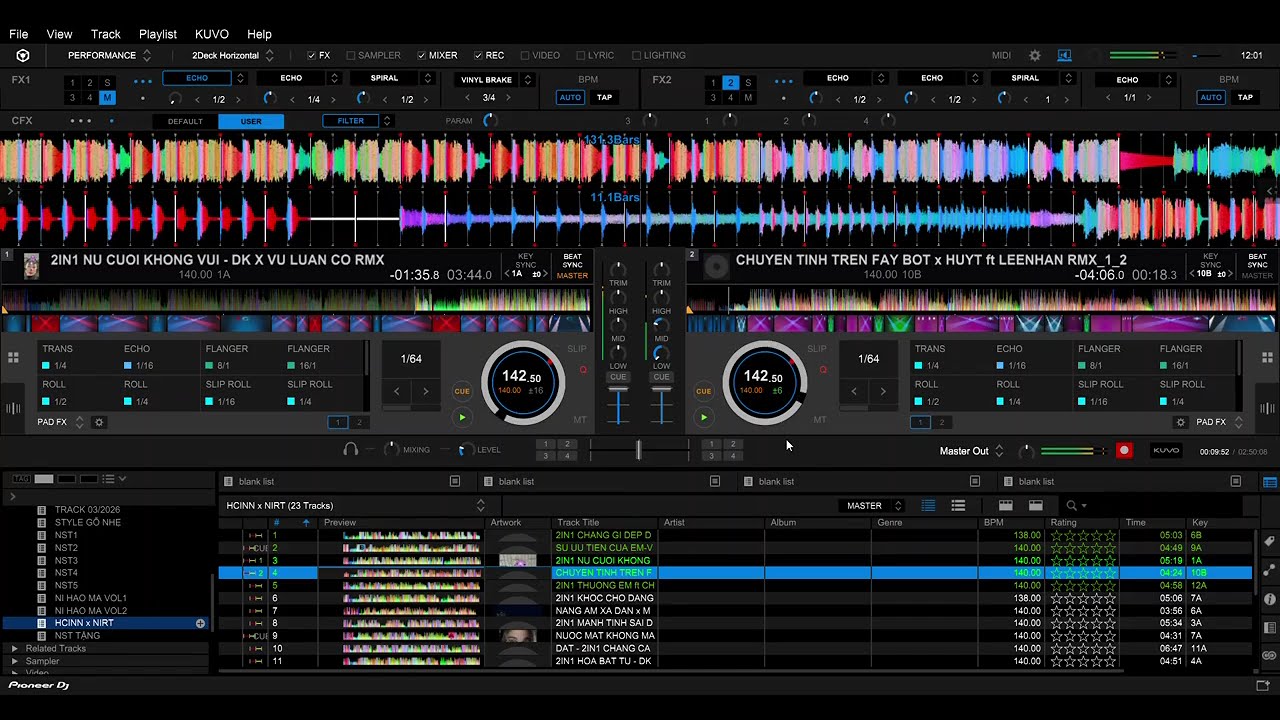Toggle quantize Q on right deck
The image size is (1280, 720).
coord(823,370)
